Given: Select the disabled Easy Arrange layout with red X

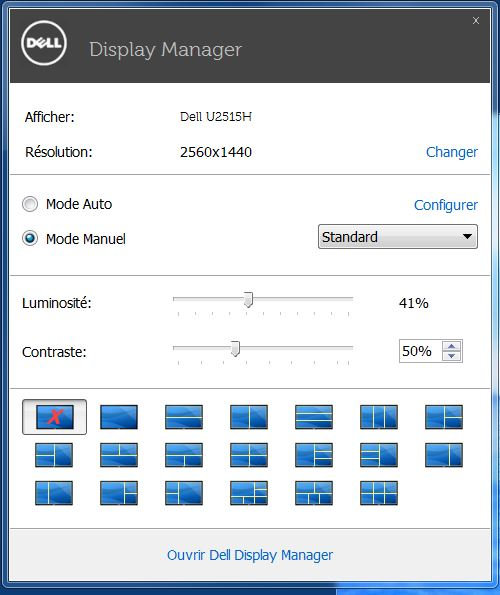Looking at the screenshot, I should [x=54, y=417].
